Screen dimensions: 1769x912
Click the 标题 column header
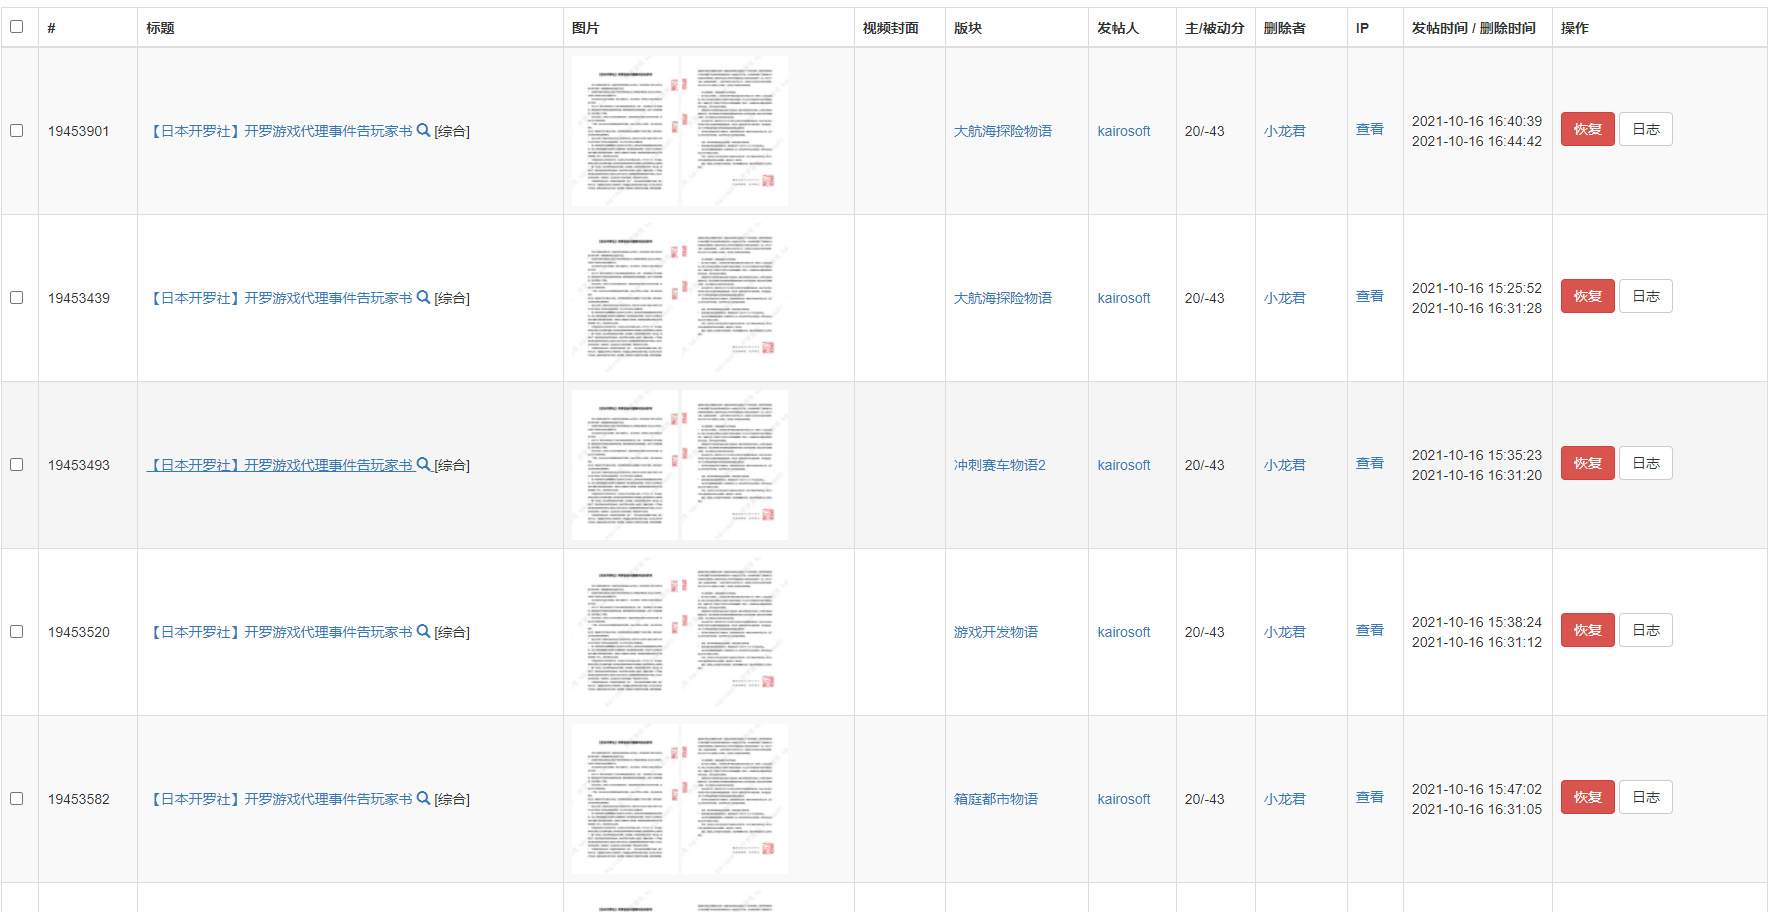pos(160,28)
